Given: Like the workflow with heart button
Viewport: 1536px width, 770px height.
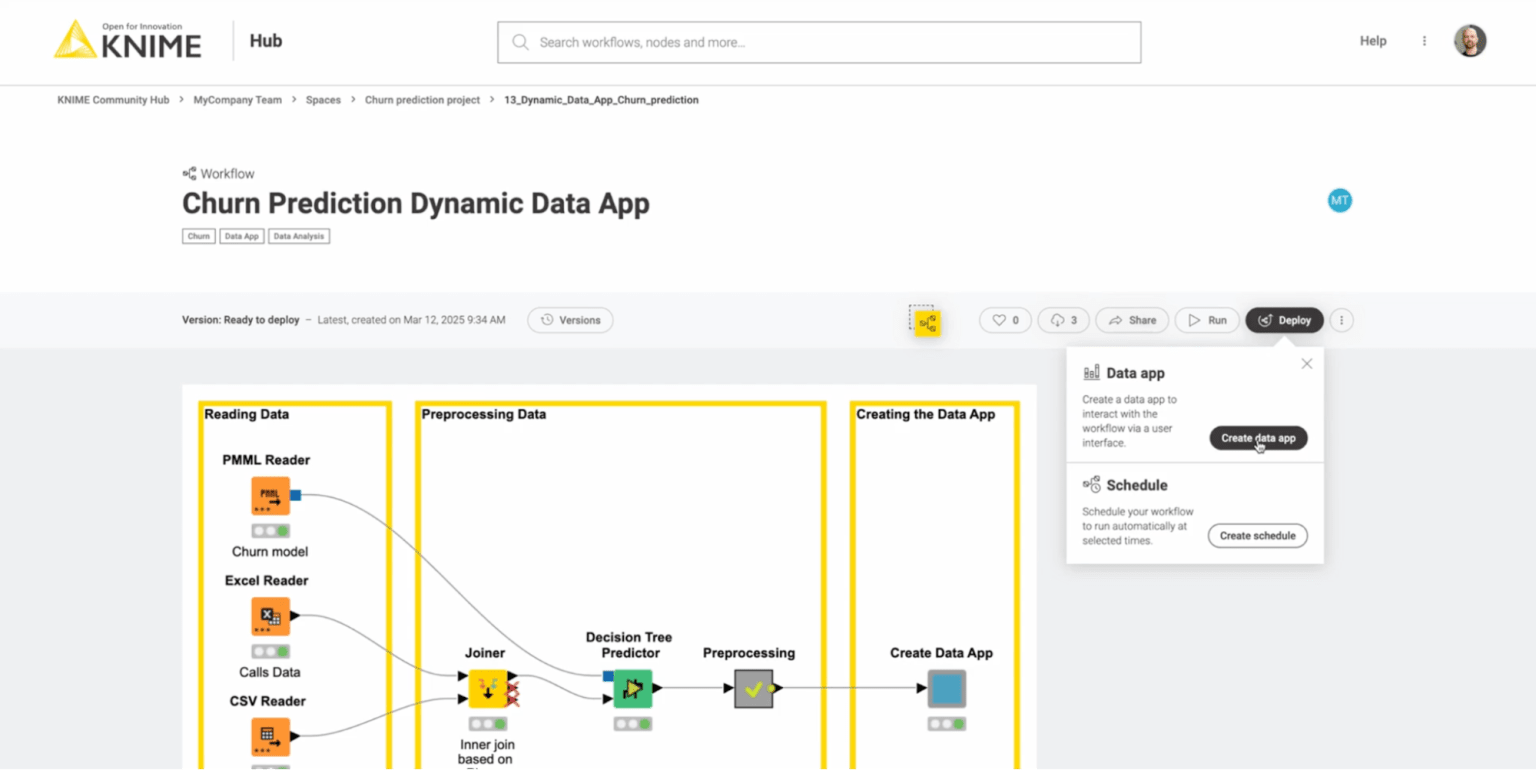Looking at the screenshot, I should pyautogui.click(x=1005, y=320).
